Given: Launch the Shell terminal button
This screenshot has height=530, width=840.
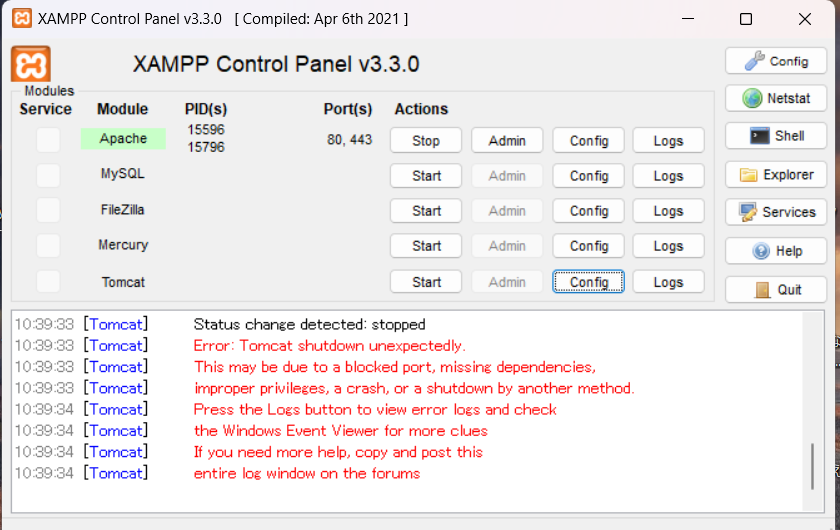Looking at the screenshot, I should tap(776, 136).
